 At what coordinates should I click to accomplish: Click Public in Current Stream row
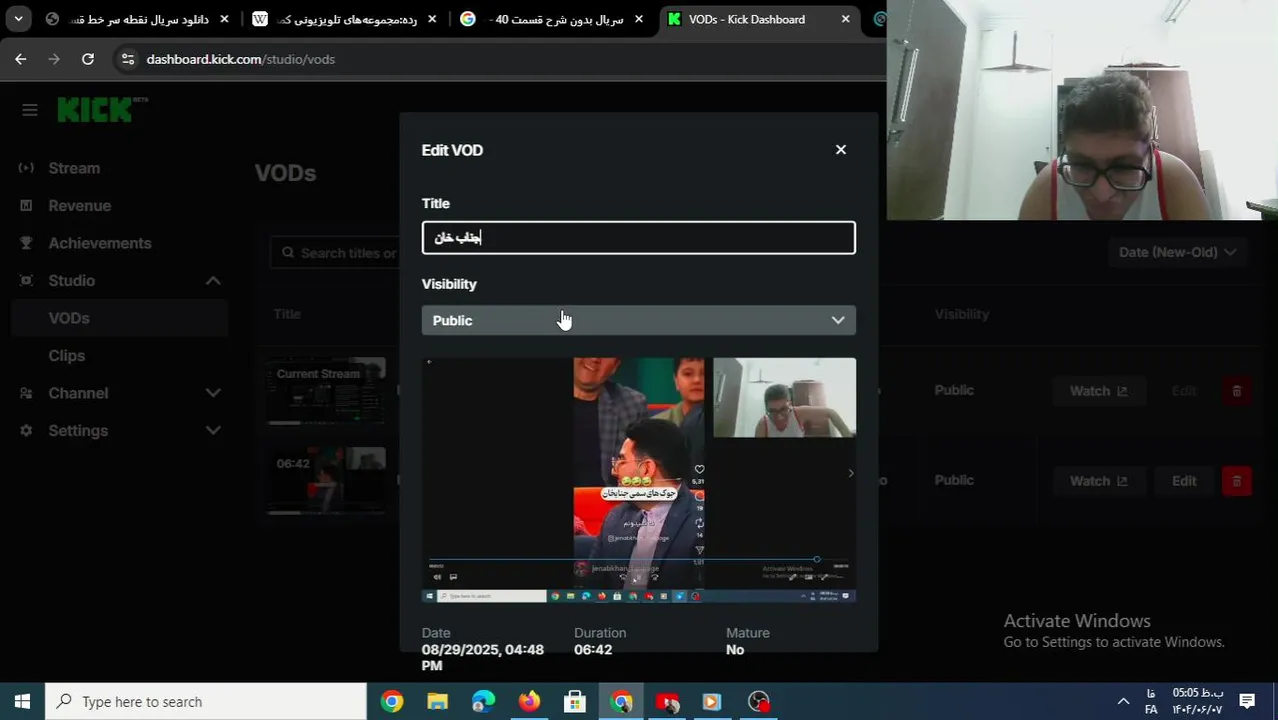tap(954, 390)
